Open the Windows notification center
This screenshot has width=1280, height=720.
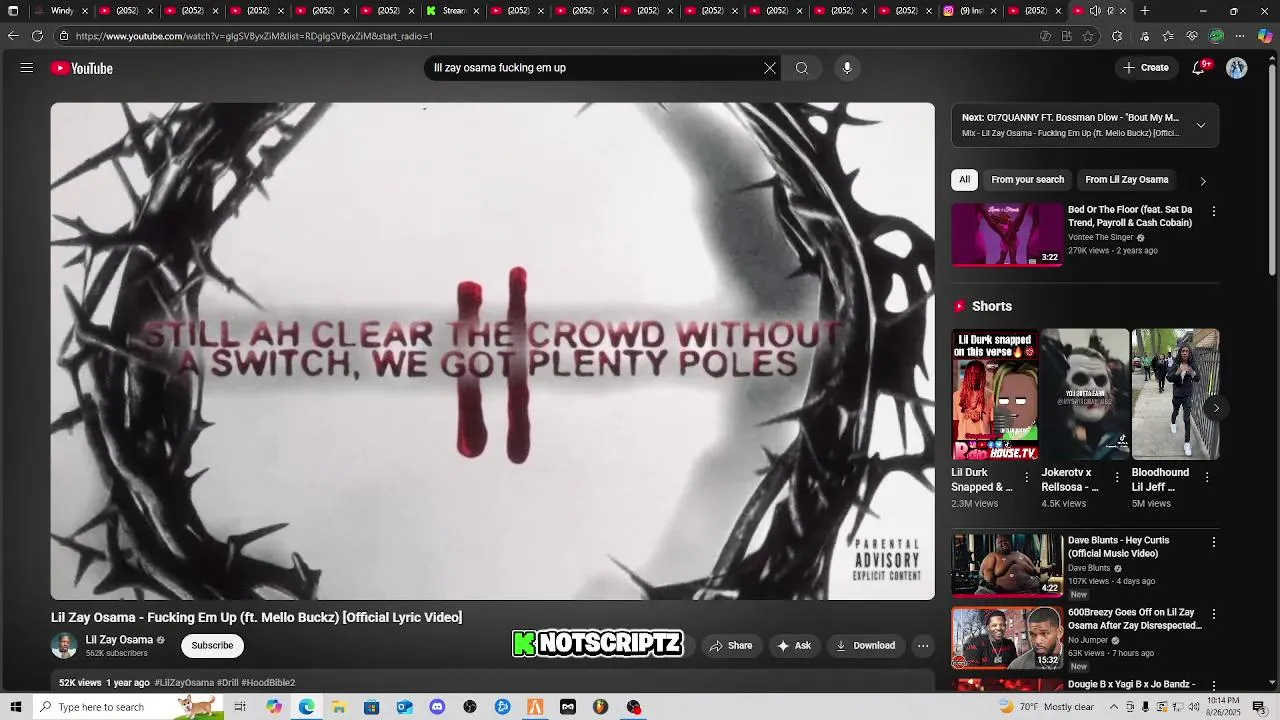(x=1259, y=707)
